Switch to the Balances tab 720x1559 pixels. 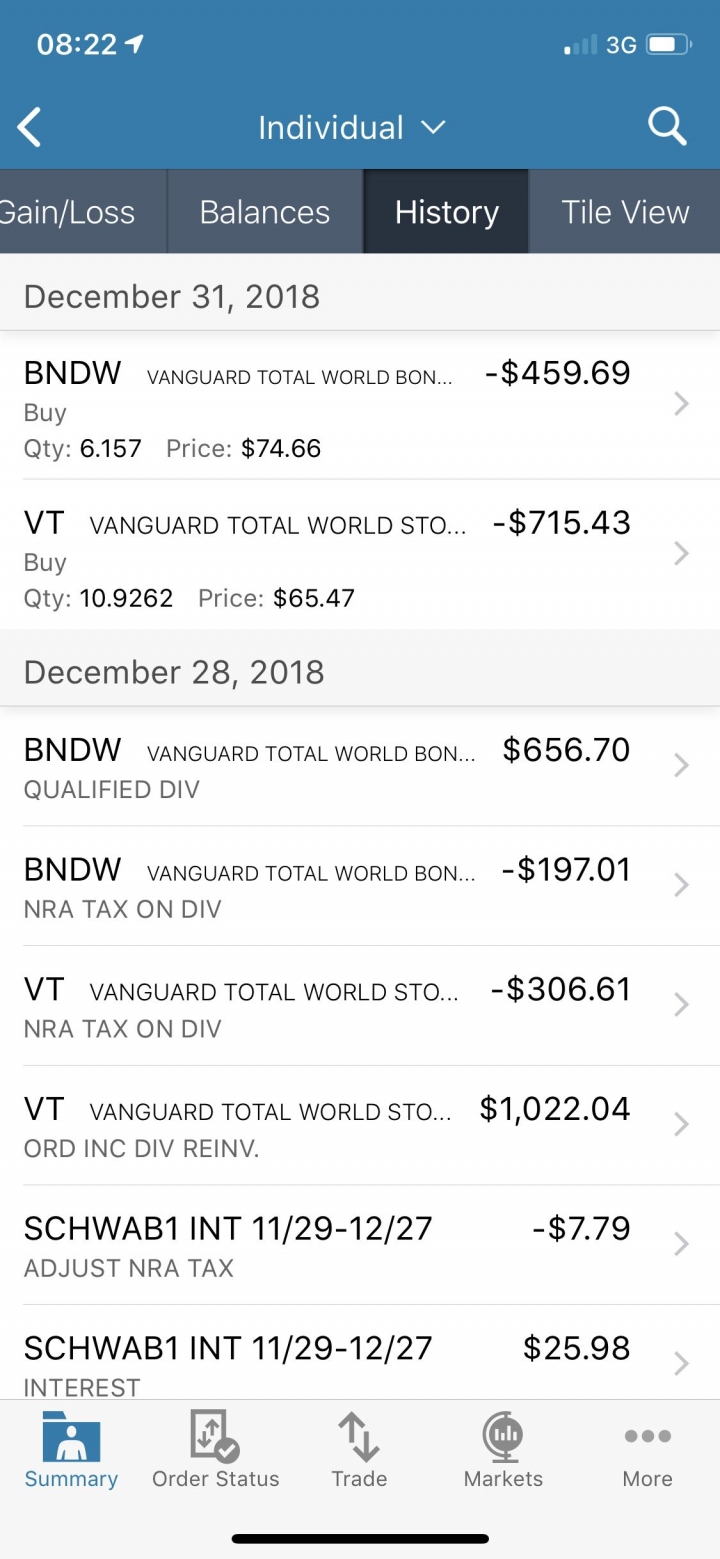[x=264, y=212]
